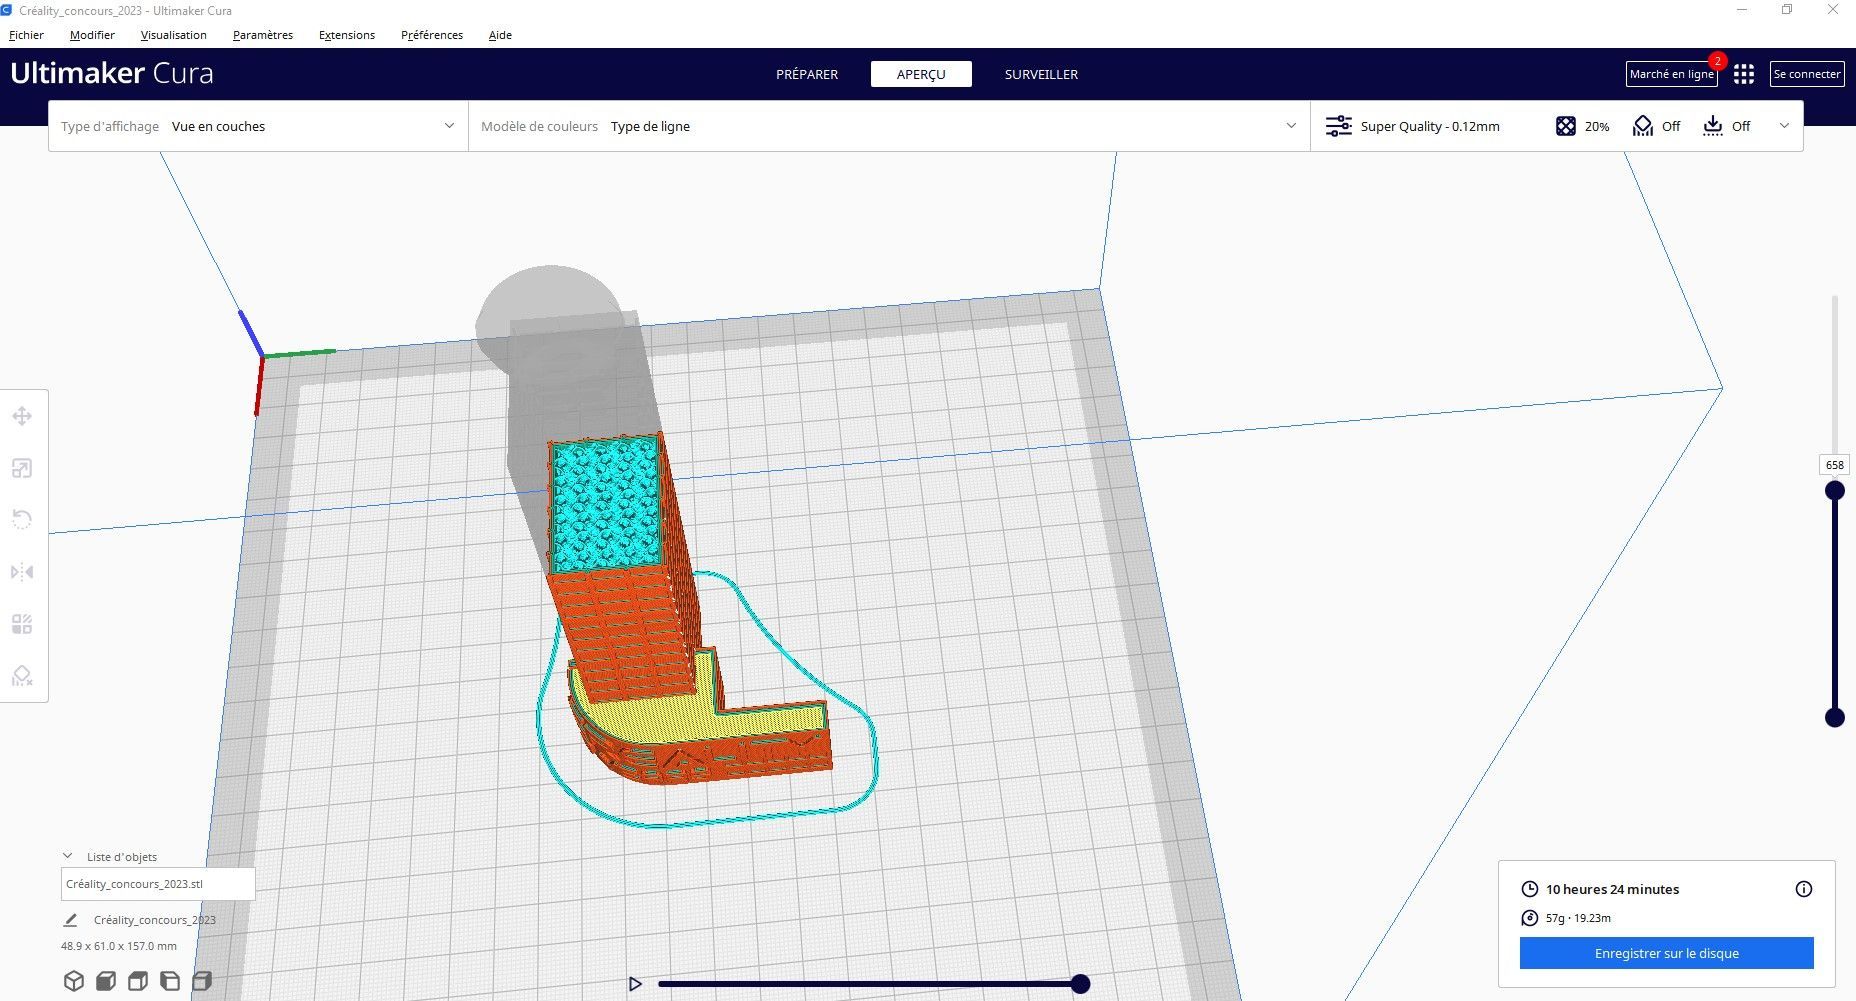The height and width of the screenshot is (1001, 1856).
Task: Switch to the APERÇU stage
Action: [921, 74]
